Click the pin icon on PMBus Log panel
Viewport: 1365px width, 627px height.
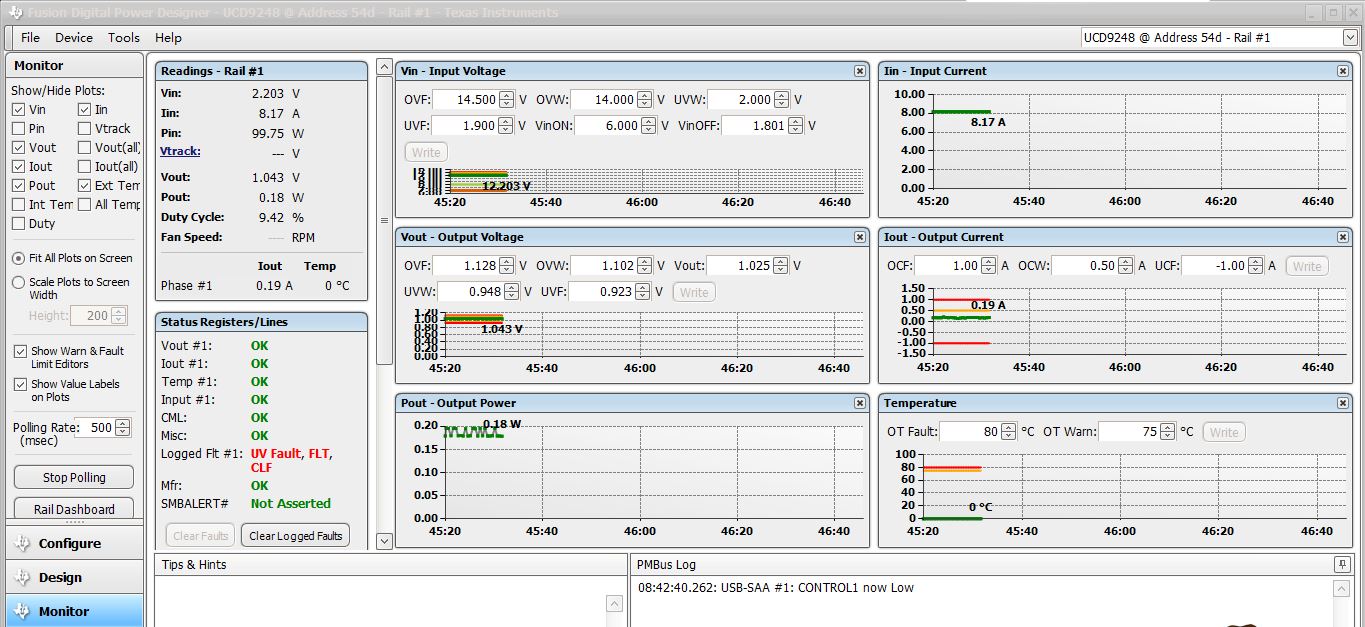pyautogui.click(x=1342, y=565)
